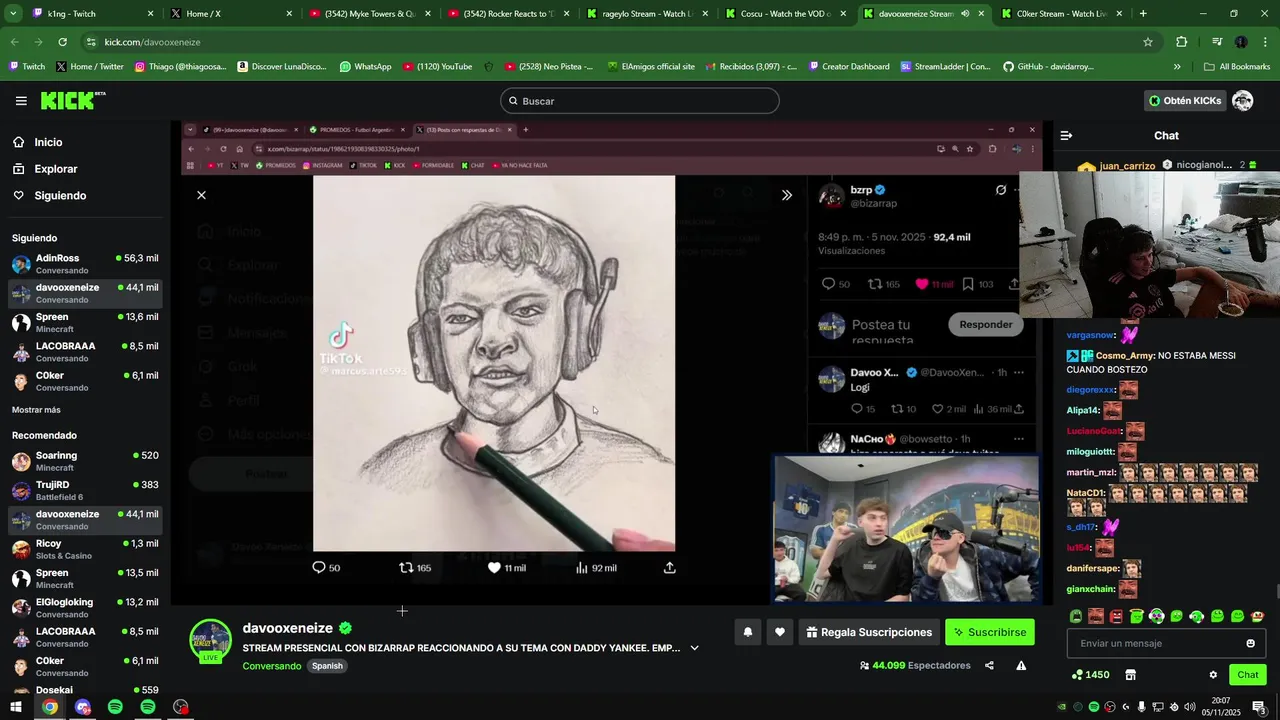Open ElGloglokiing recommended channel

click(85, 608)
